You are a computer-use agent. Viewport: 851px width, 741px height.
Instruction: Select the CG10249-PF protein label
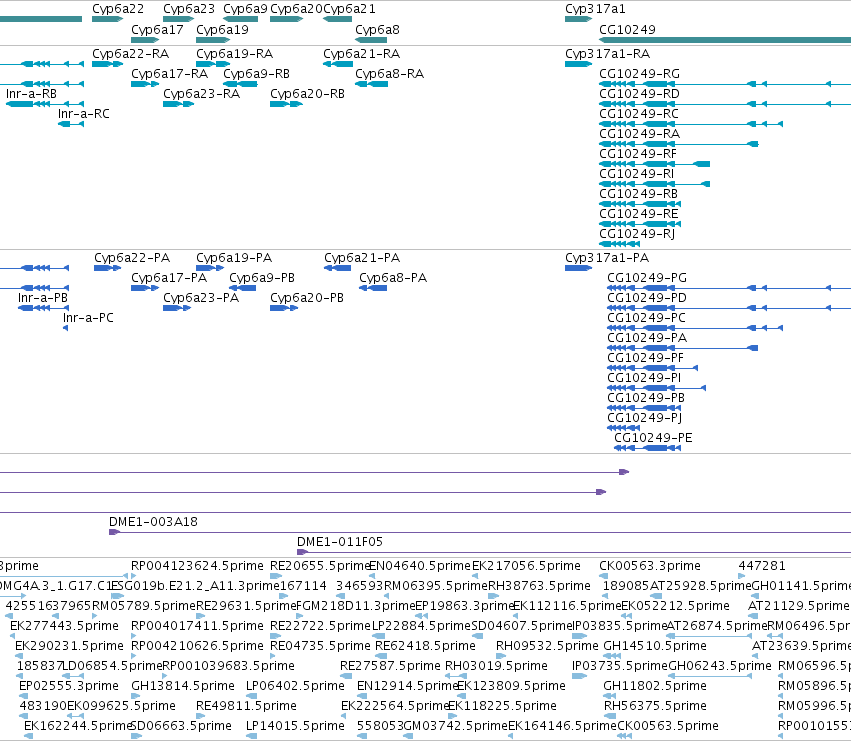(645, 358)
